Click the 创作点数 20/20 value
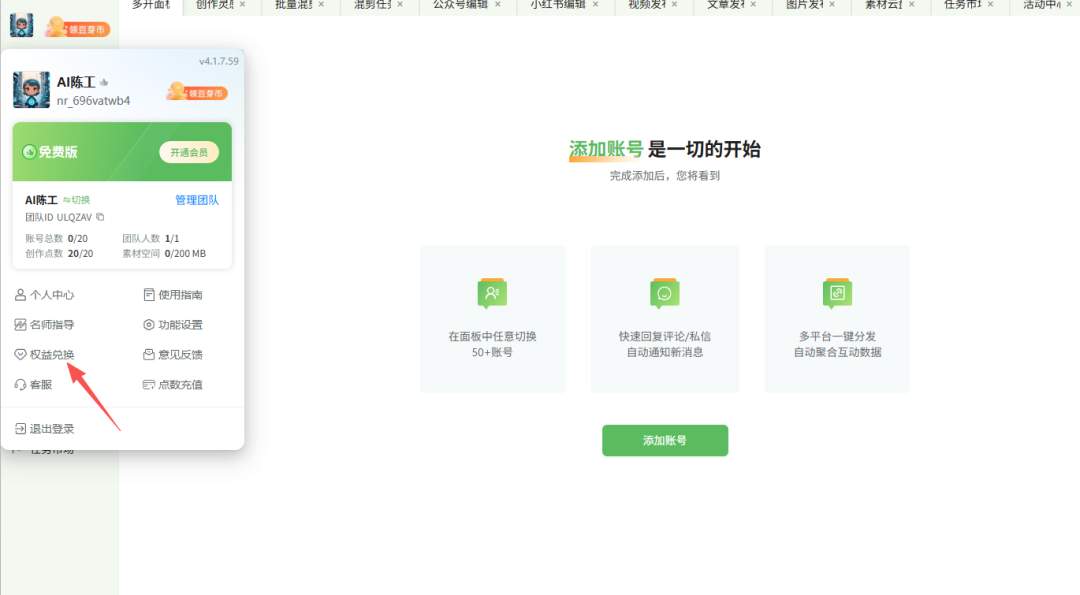Image resolution: width=1080 pixels, height=595 pixels. coord(81,253)
